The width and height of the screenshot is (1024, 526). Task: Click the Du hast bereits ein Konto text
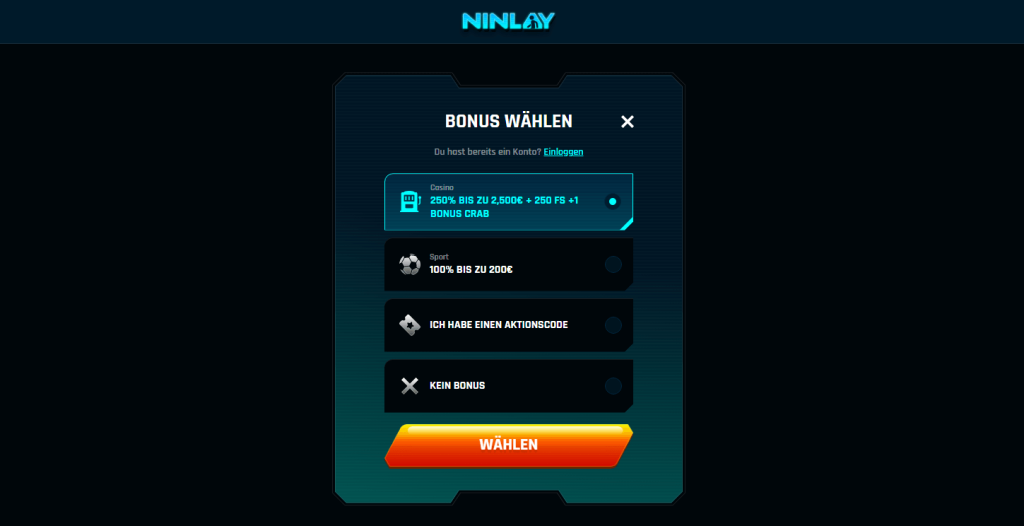487,152
